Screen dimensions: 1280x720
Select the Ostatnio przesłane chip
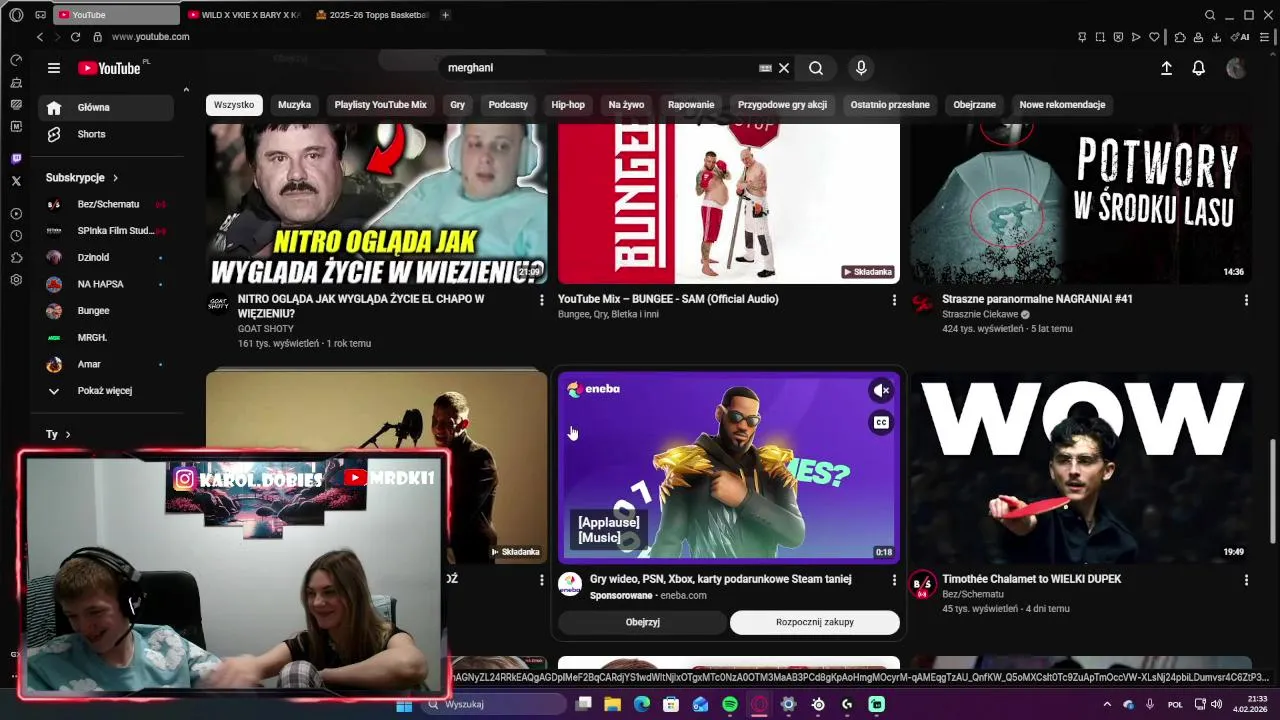coord(890,104)
